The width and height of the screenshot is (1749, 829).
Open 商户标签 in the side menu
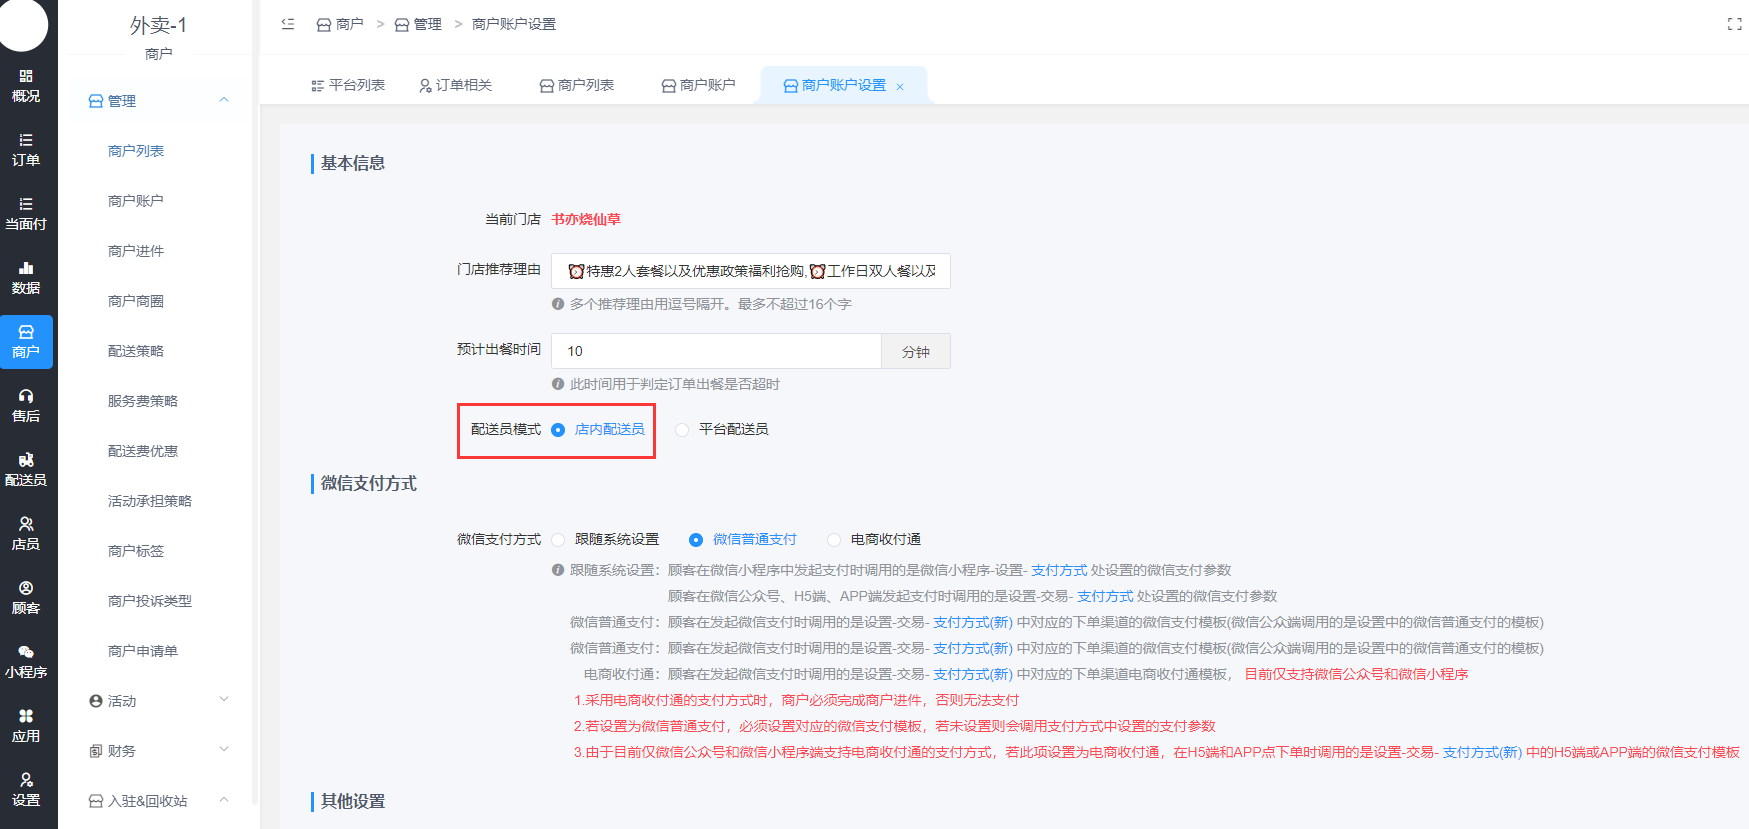coord(136,551)
